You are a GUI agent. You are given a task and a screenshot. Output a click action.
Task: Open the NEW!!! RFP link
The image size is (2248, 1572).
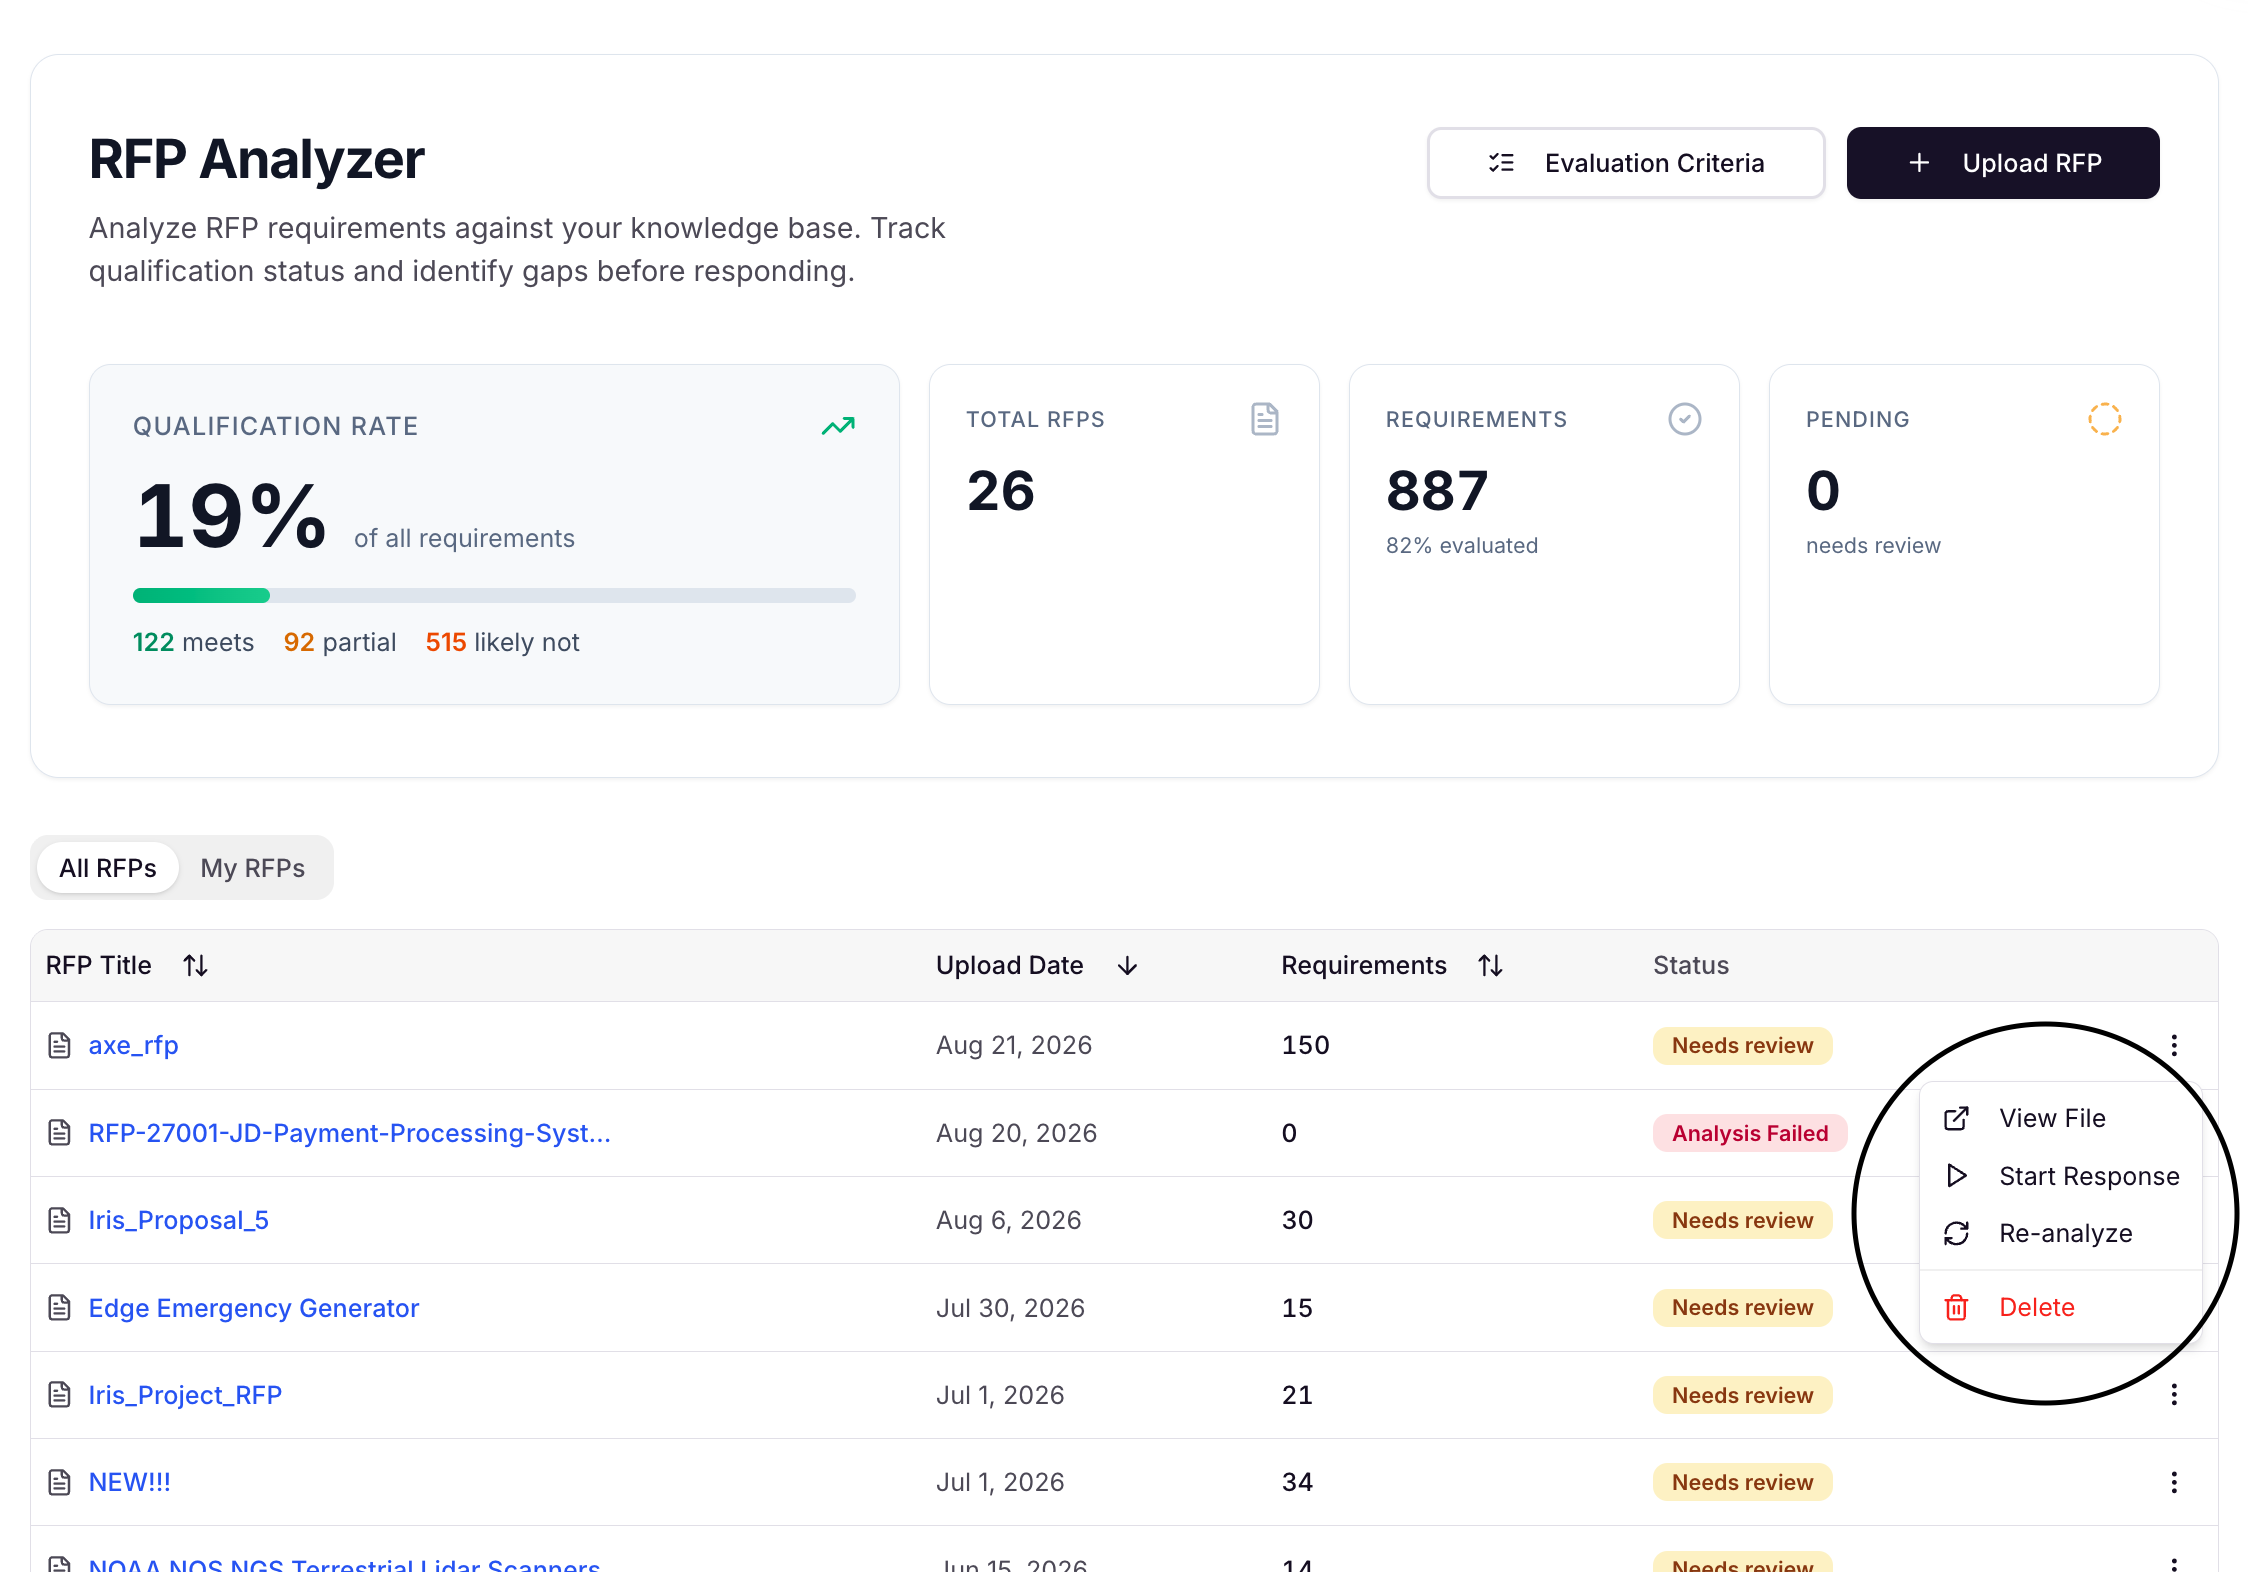pyautogui.click(x=130, y=1482)
